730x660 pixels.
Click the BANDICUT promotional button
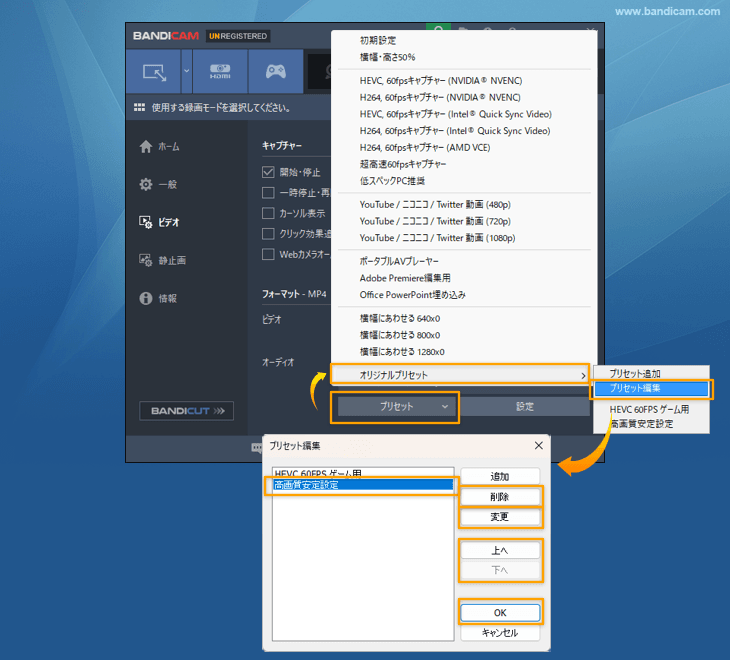[186, 411]
